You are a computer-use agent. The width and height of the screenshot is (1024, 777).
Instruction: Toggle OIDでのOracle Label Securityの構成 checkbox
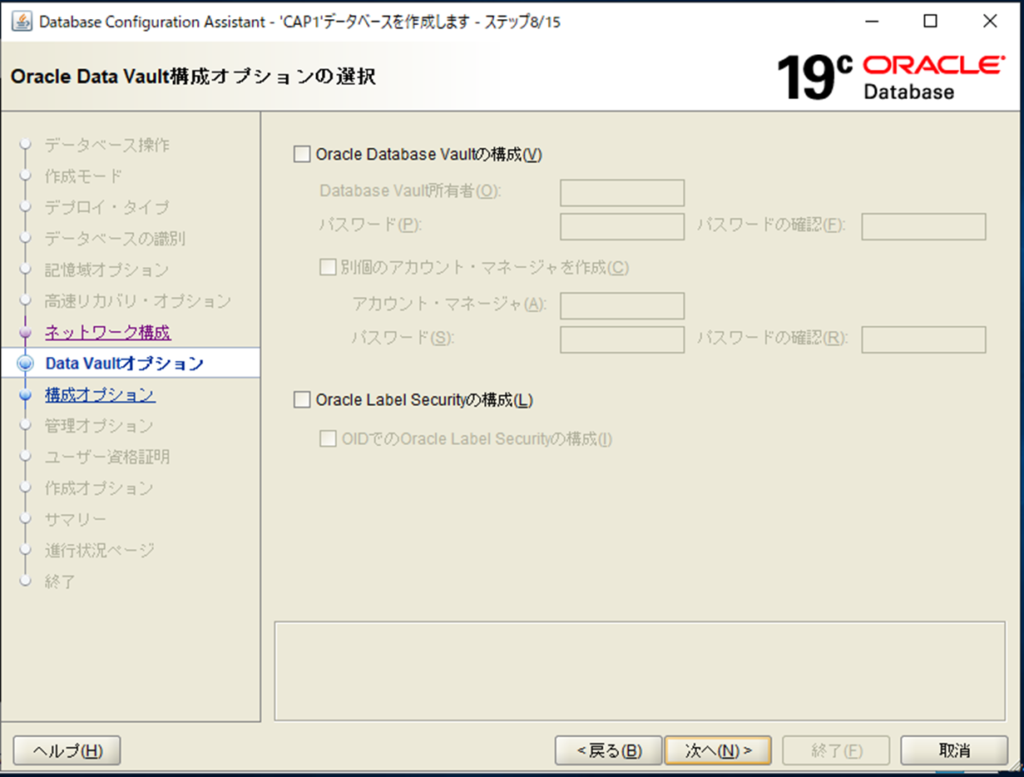pos(327,438)
